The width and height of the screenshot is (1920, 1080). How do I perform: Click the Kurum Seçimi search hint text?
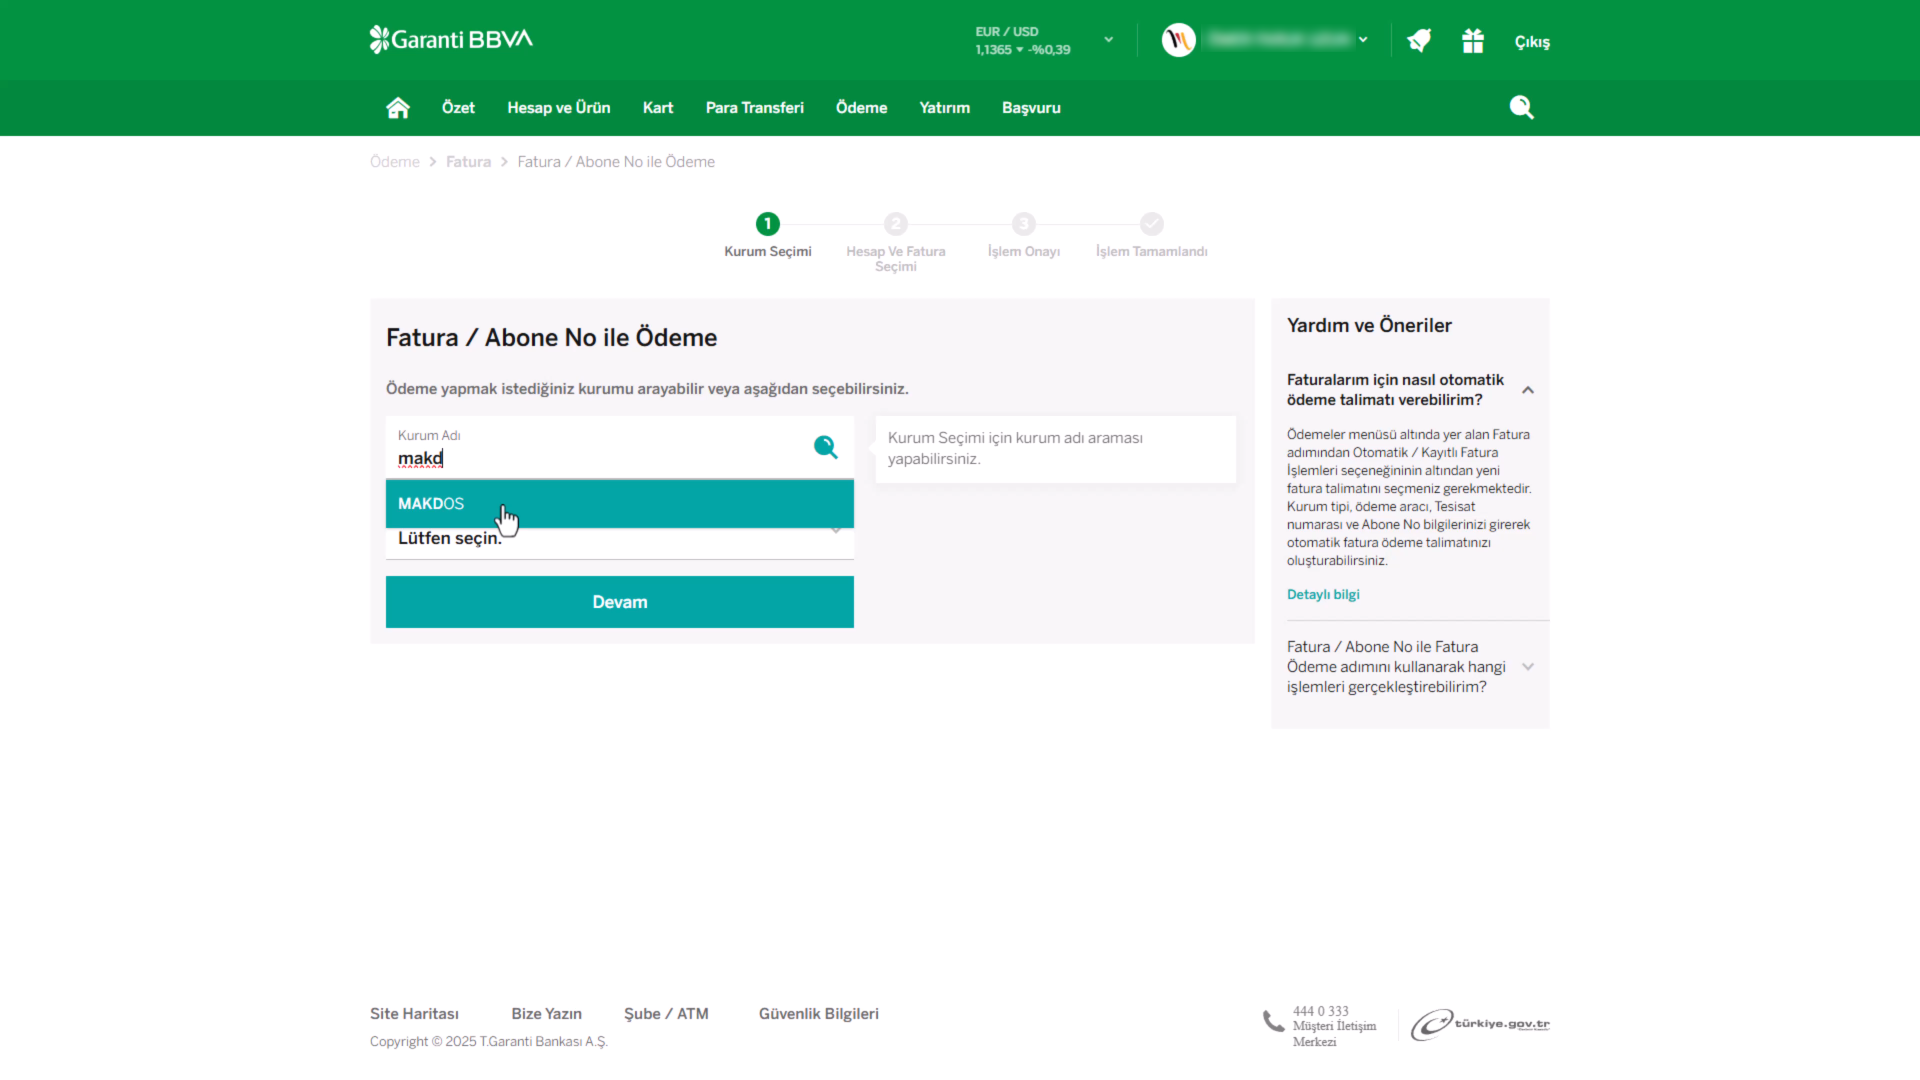click(x=1015, y=448)
